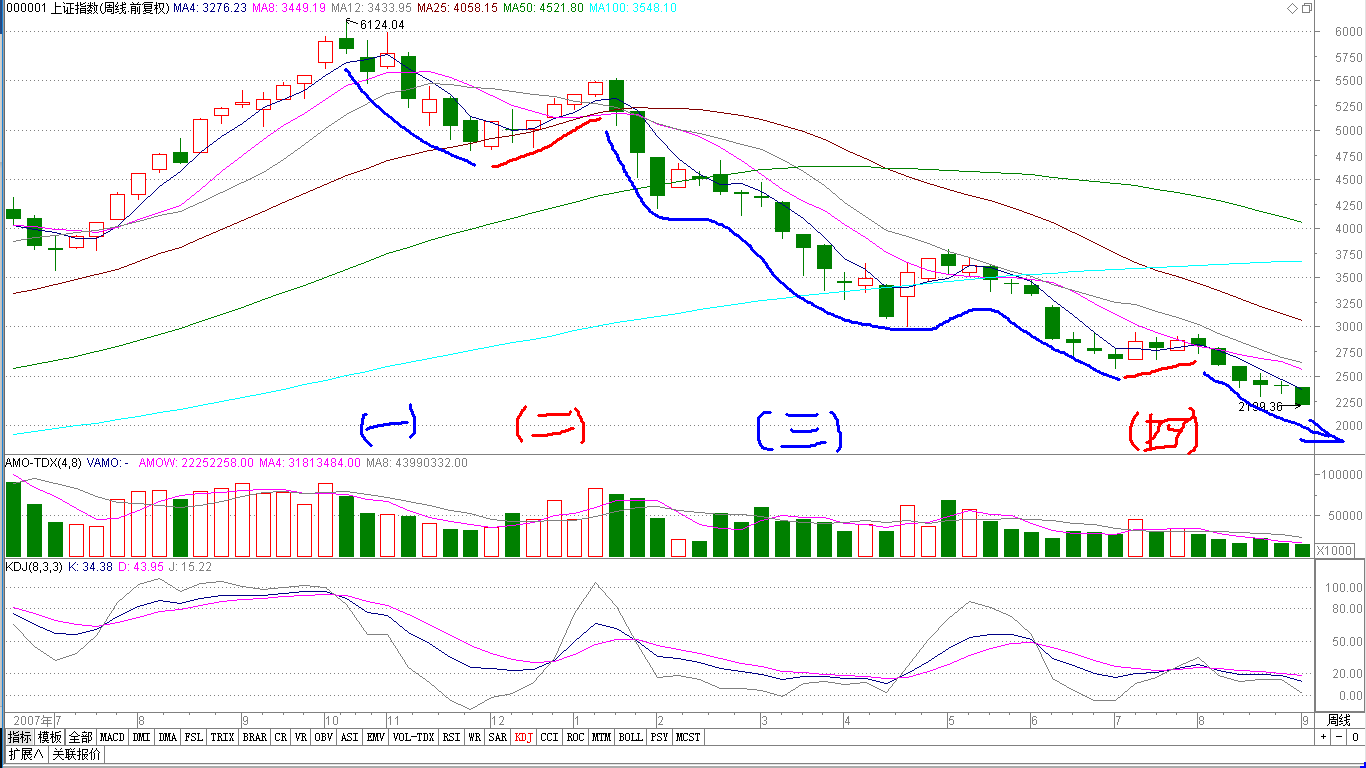This screenshot has height=768, width=1366.
Task: Select the PSY indicator
Action: click(x=658, y=737)
